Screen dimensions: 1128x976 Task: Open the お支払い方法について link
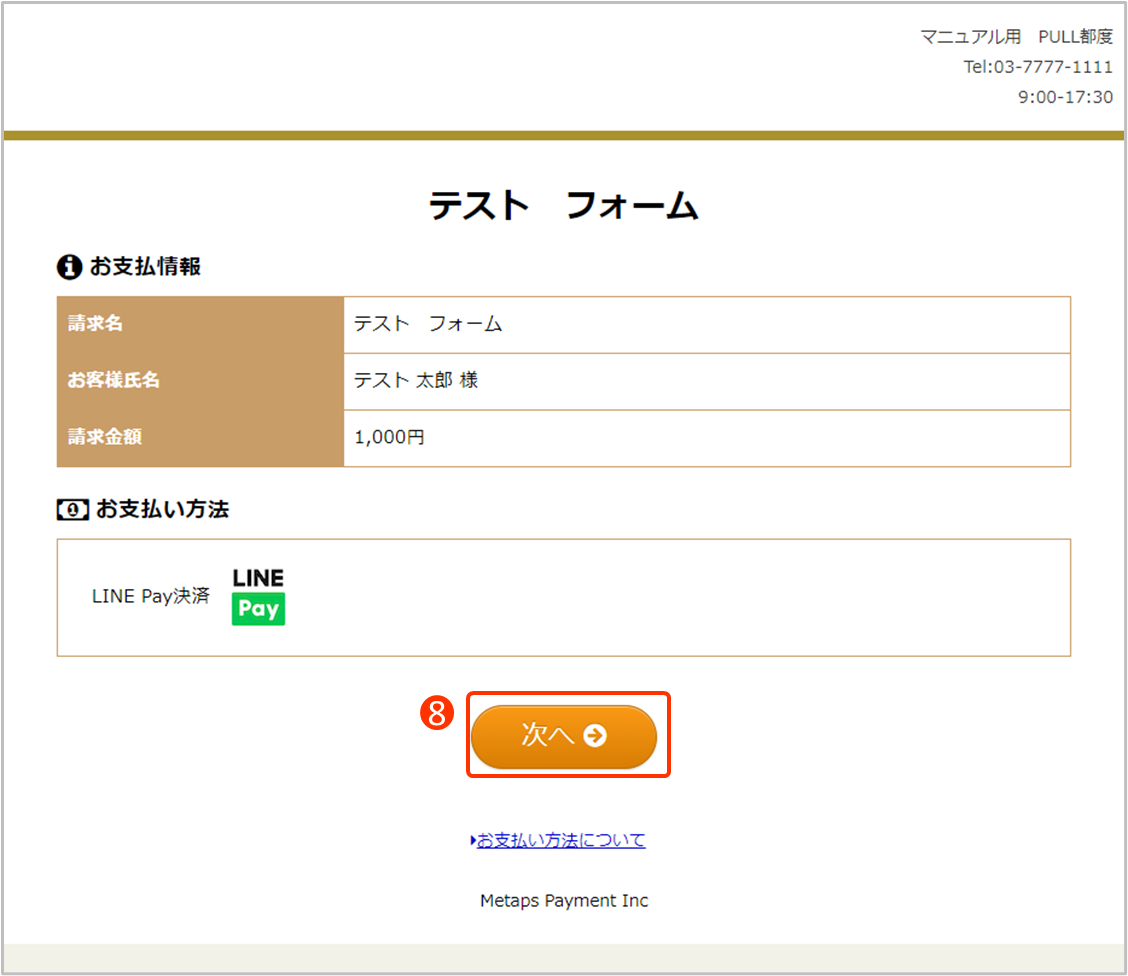561,840
